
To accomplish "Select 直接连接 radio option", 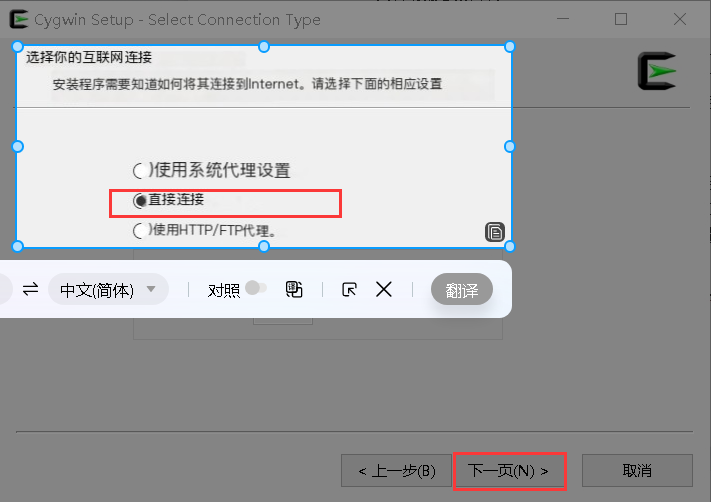I will [140, 200].
